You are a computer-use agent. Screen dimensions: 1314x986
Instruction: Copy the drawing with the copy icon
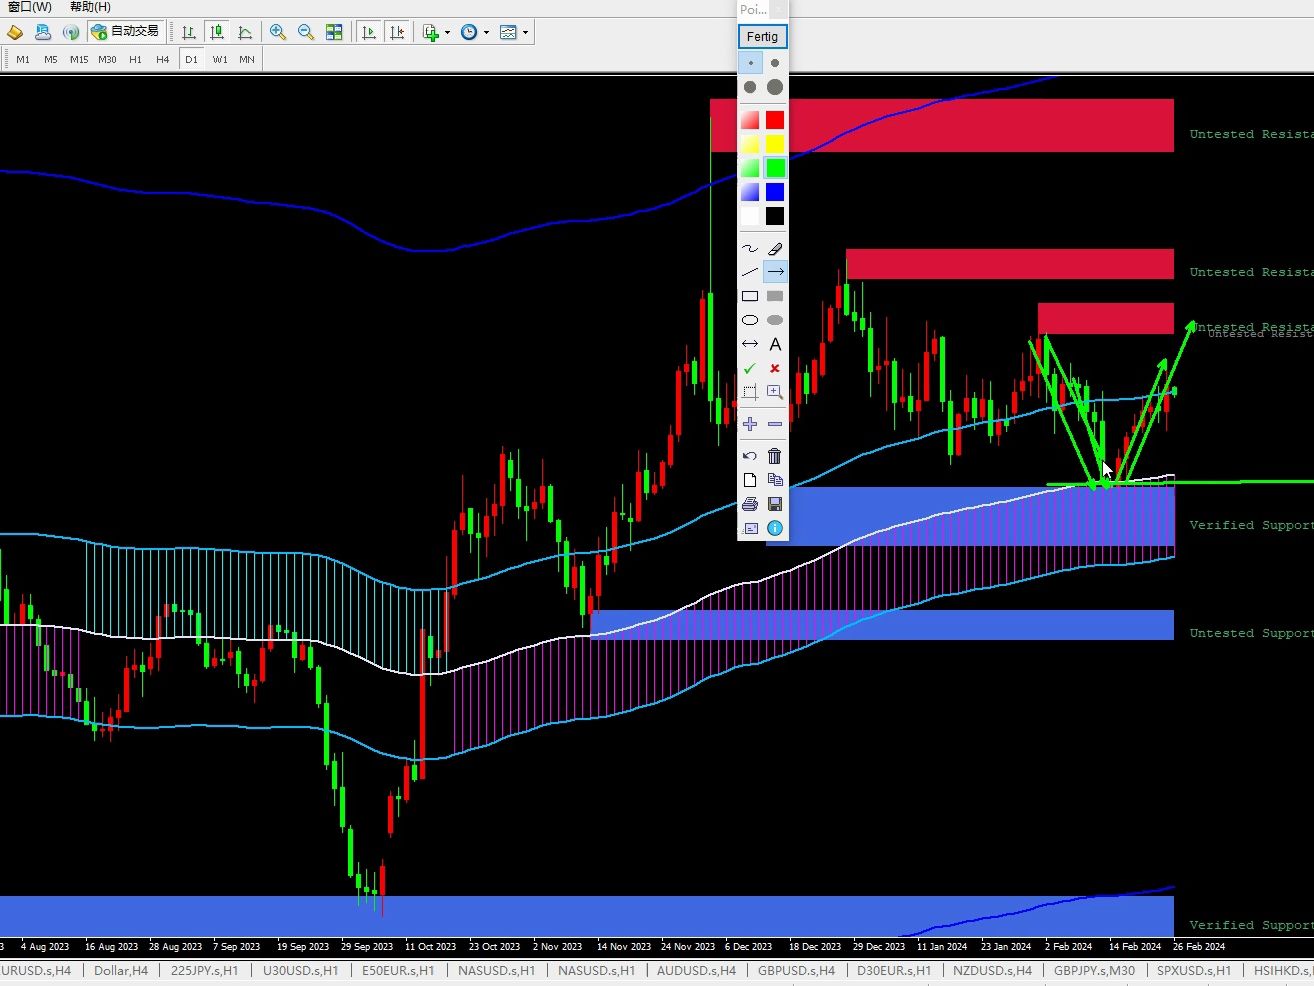[775, 480]
